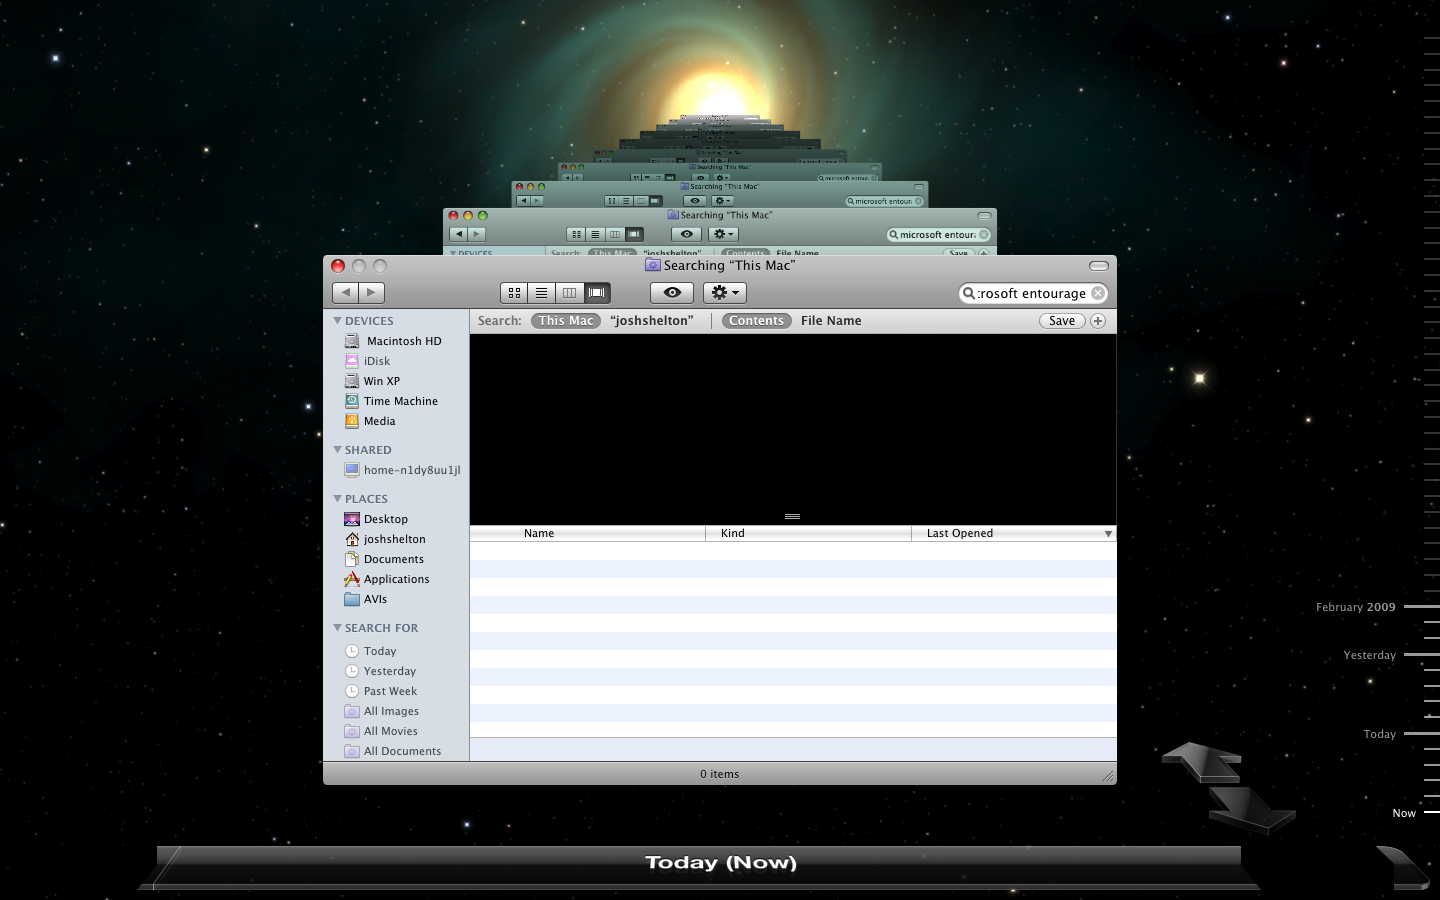The width and height of the screenshot is (1440, 900).
Task: Sort results by Last Opened column
Action: (1014, 533)
